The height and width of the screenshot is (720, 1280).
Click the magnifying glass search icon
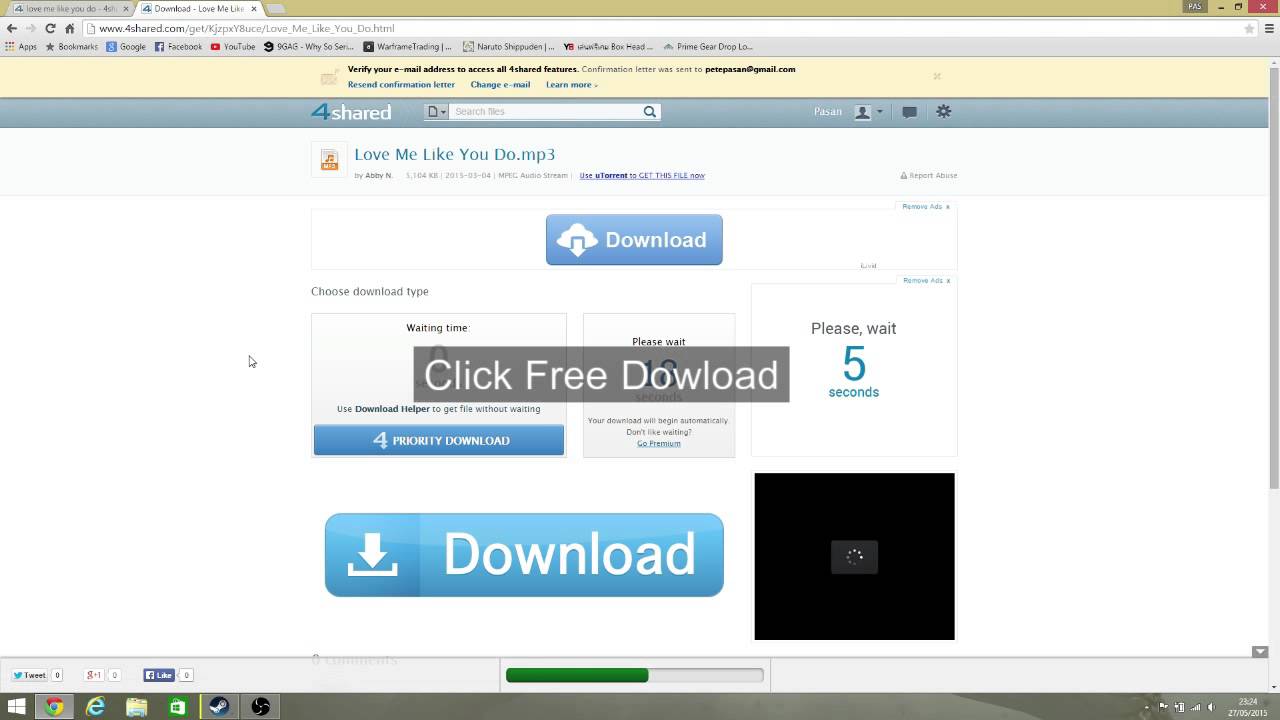[x=650, y=112]
